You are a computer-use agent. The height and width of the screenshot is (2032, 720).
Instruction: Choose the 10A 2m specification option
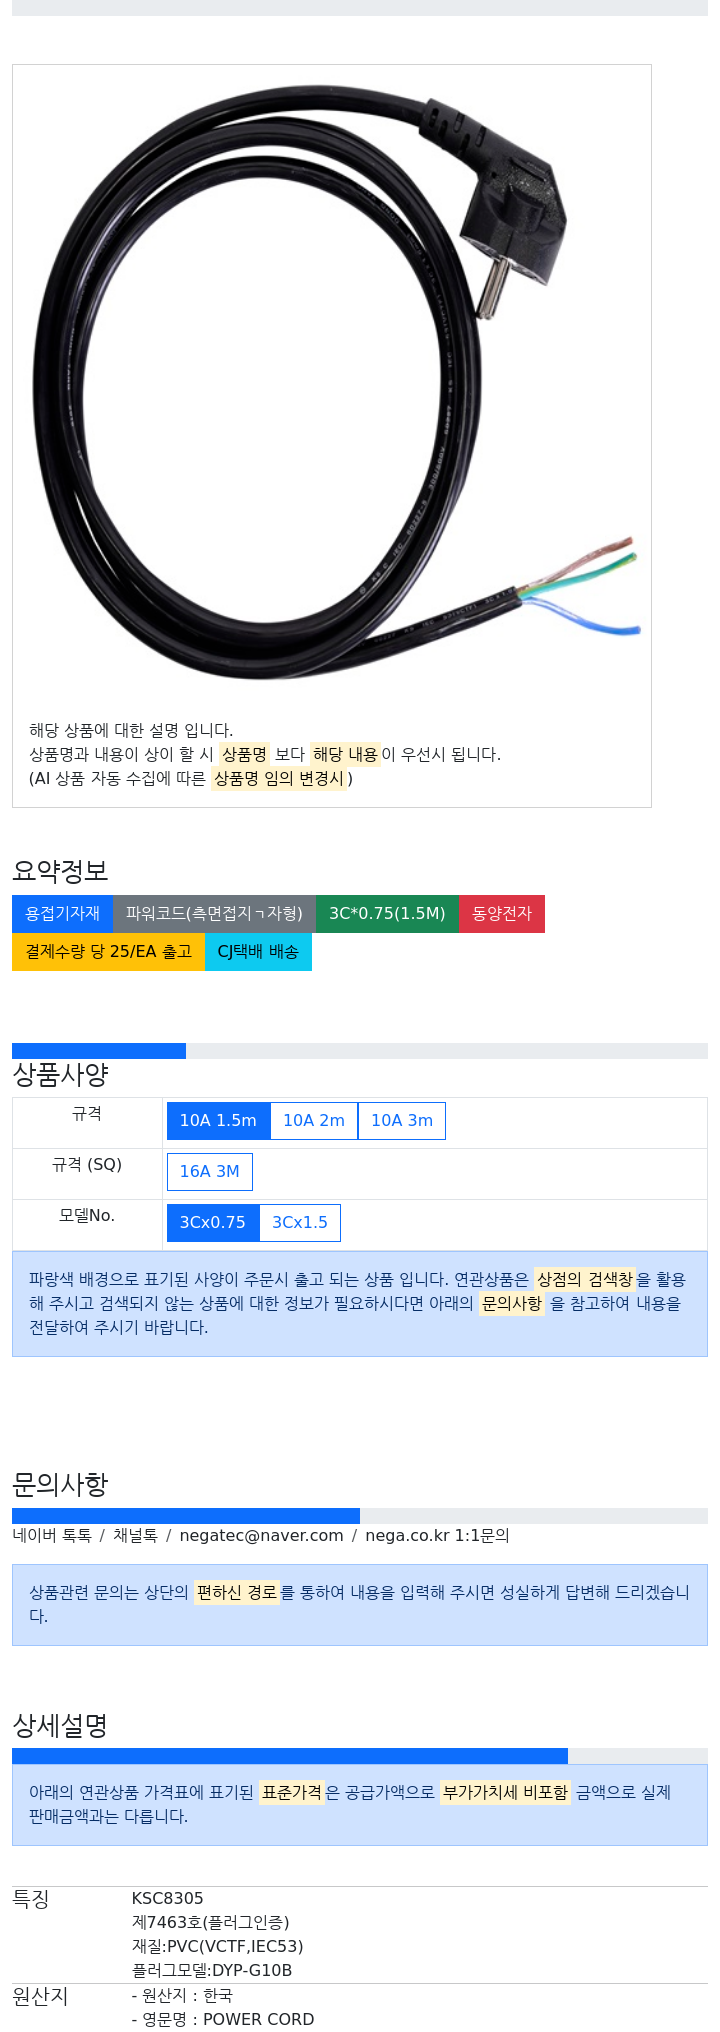tap(314, 1121)
